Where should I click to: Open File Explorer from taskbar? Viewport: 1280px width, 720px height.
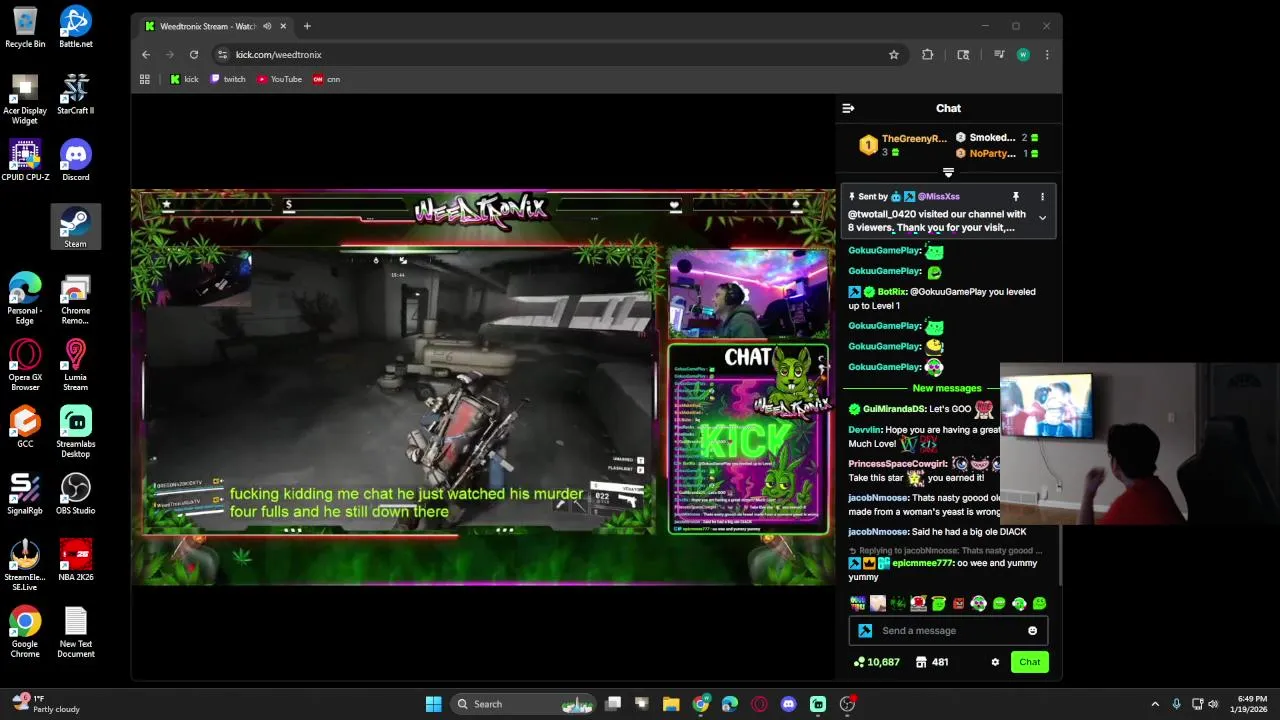671,704
